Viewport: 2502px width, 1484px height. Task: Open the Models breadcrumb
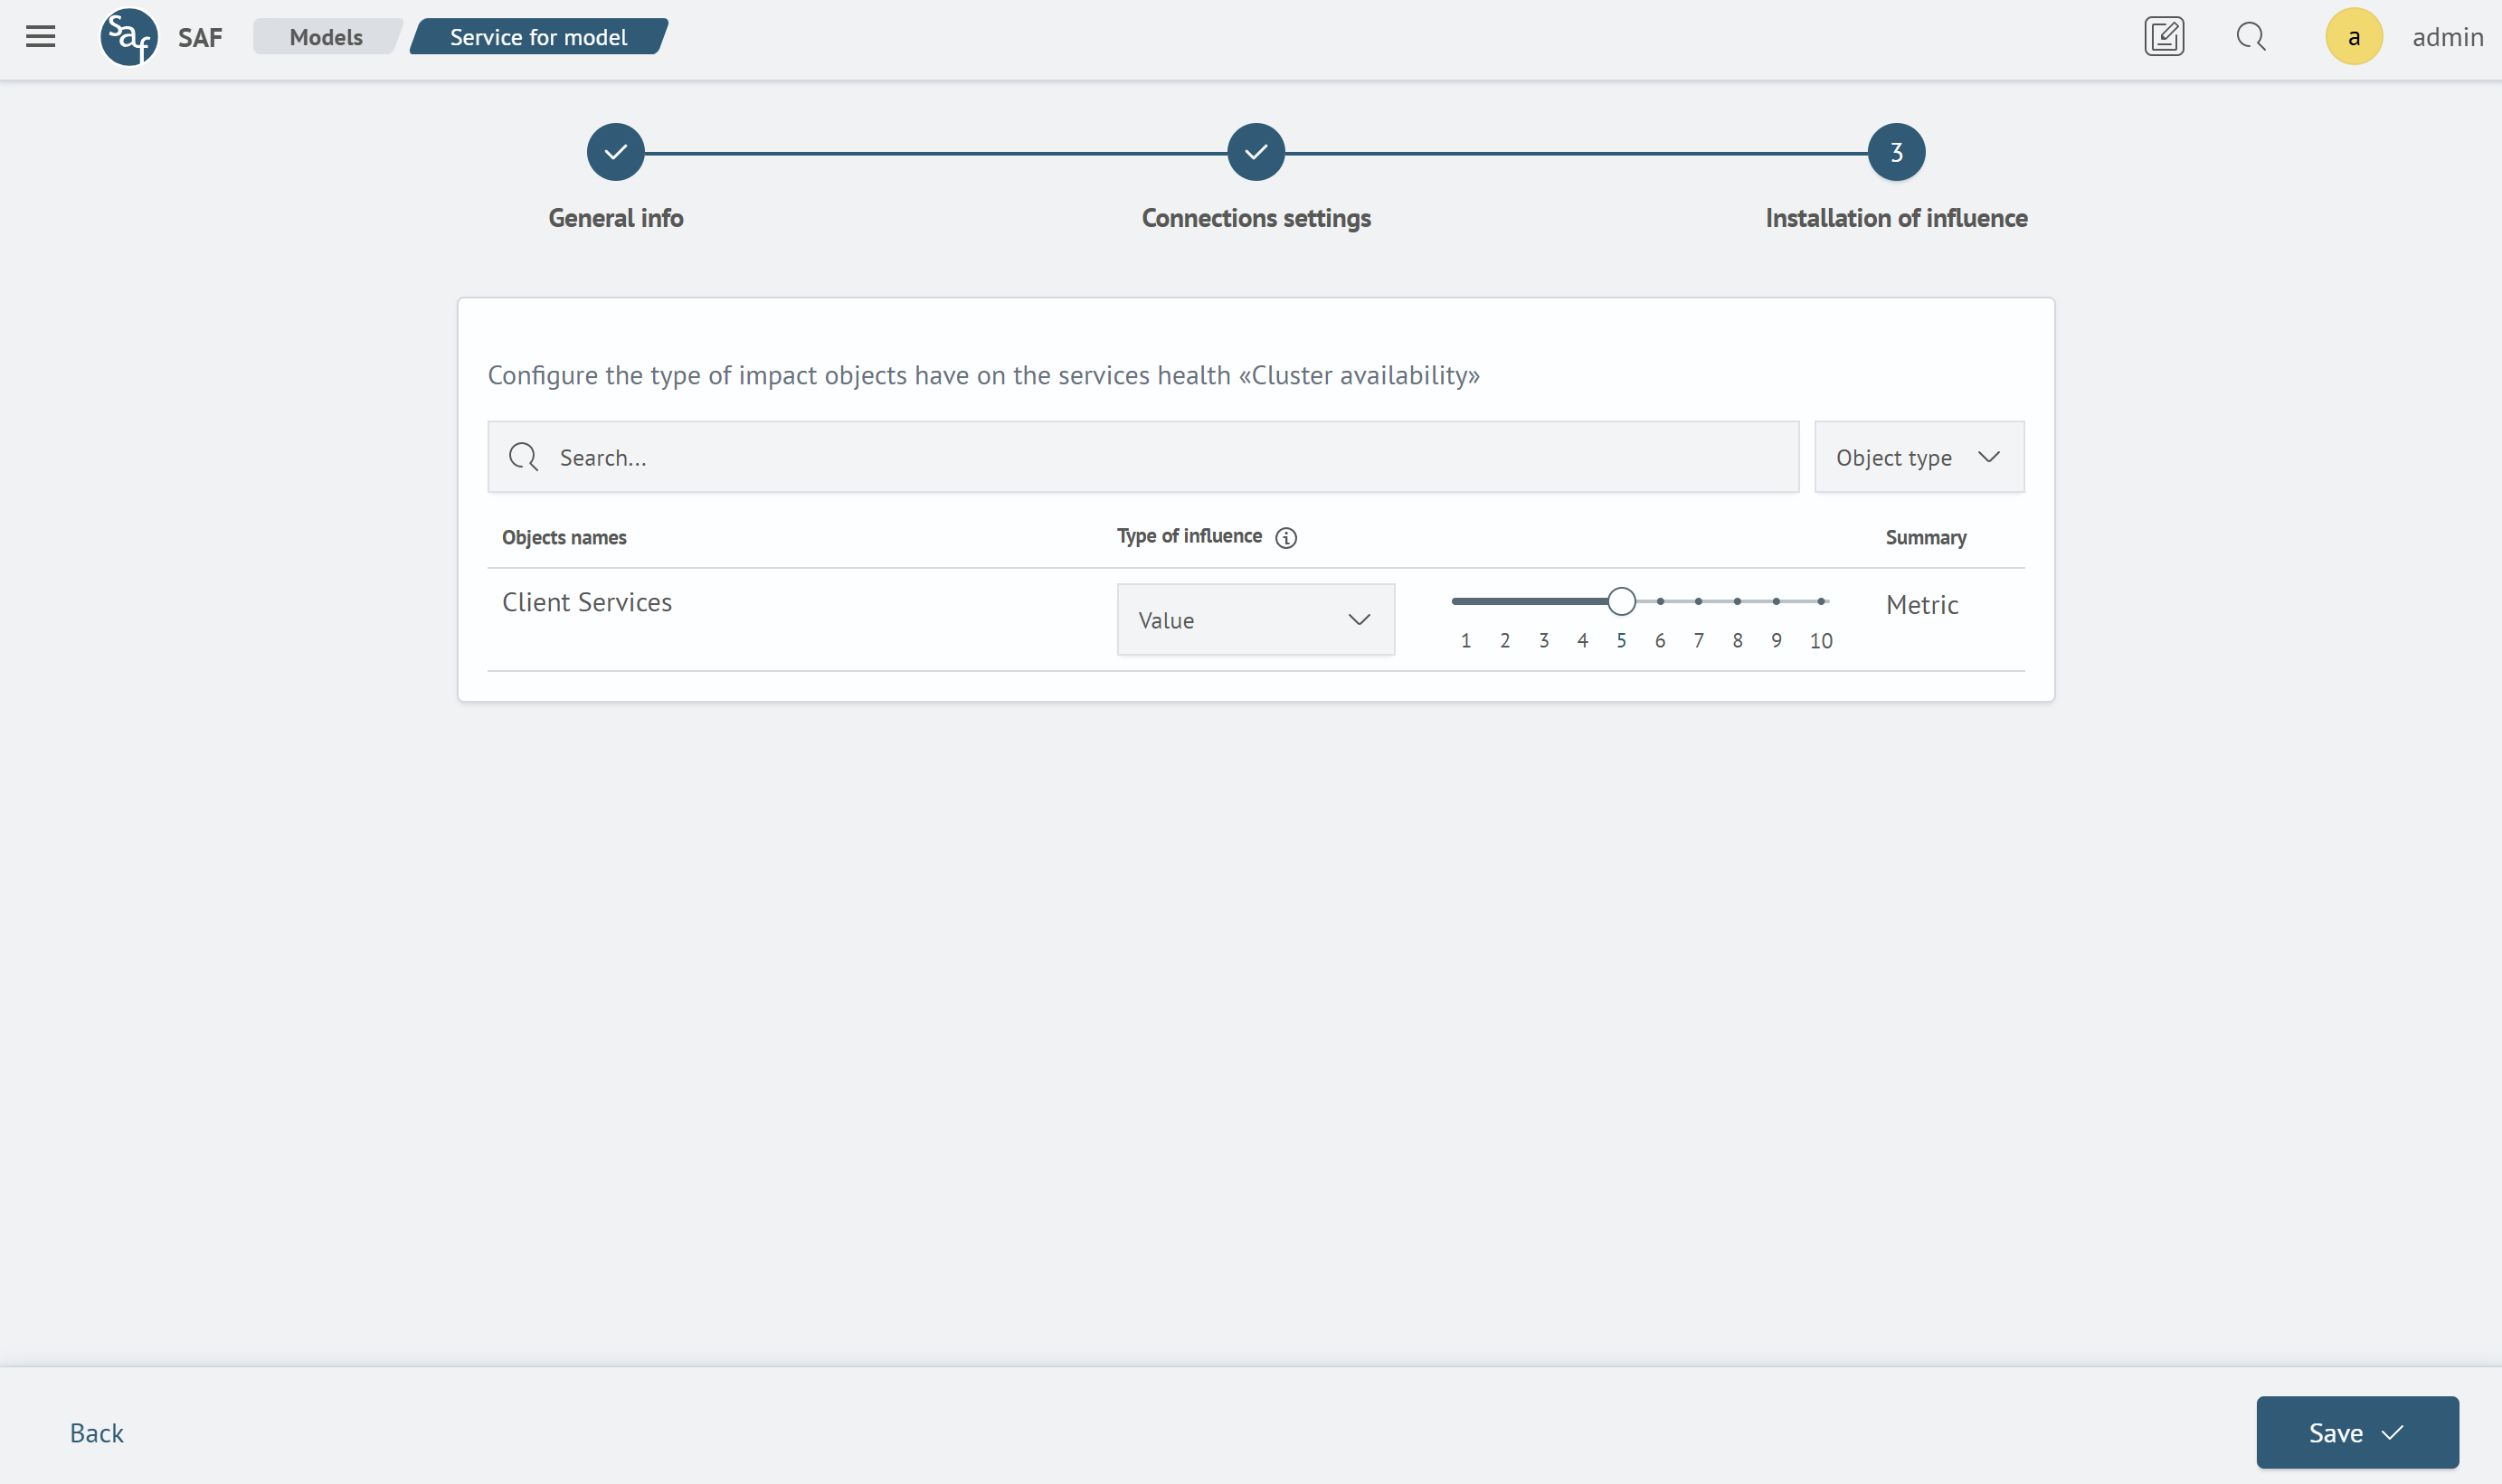point(326,37)
